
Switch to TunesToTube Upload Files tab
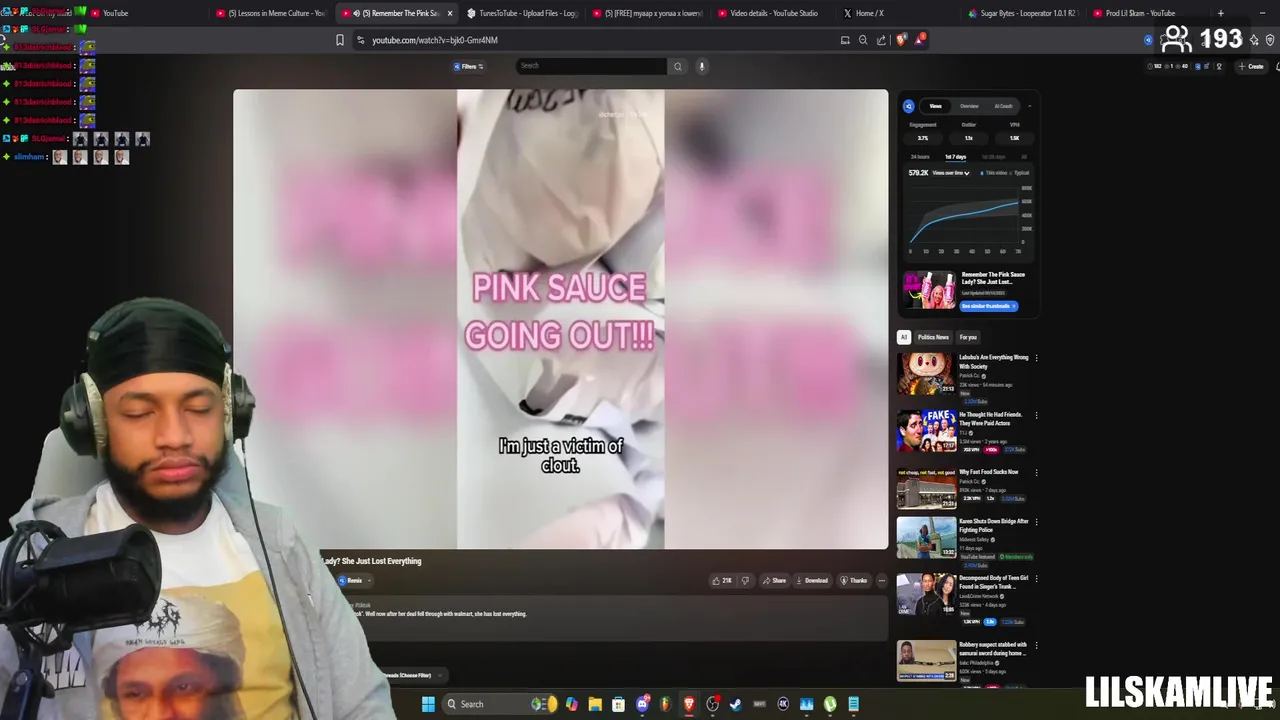(x=521, y=13)
